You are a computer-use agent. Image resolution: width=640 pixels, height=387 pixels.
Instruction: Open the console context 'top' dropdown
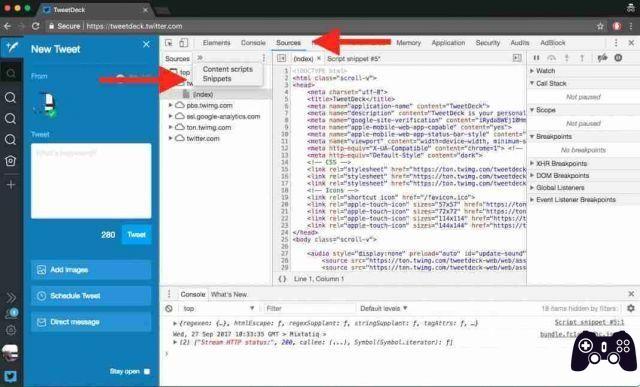(x=218, y=308)
